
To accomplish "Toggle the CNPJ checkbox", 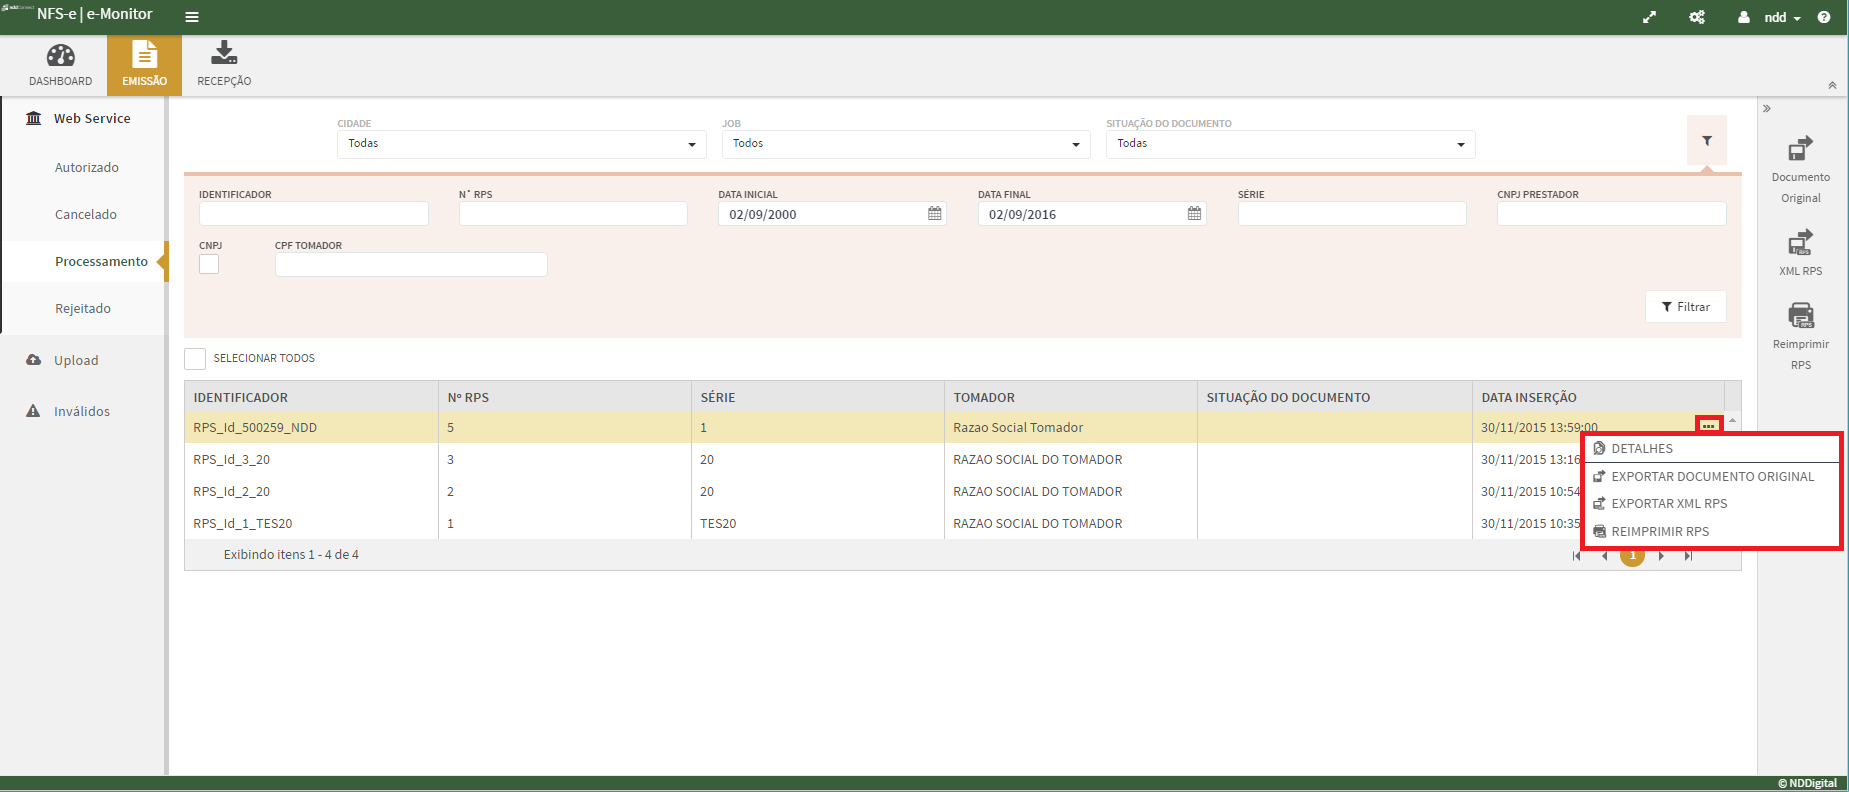I will [x=209, y=264].
